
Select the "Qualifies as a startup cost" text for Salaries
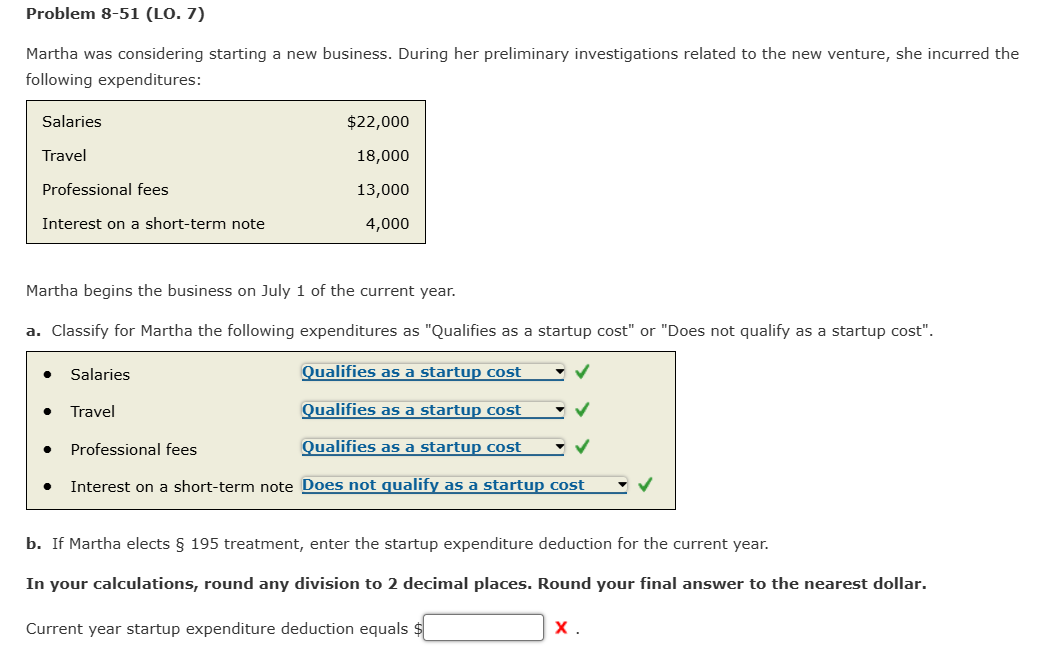(x=410, y=372)
